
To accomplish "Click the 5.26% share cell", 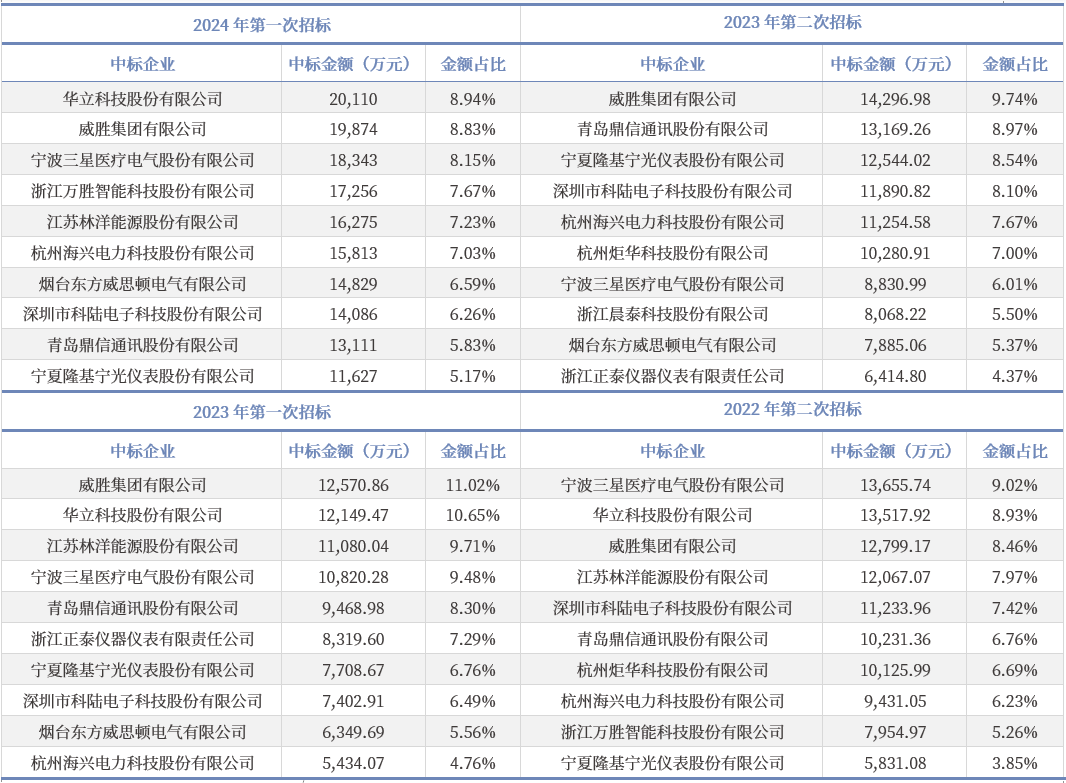I will click(x=1014, y=733).
